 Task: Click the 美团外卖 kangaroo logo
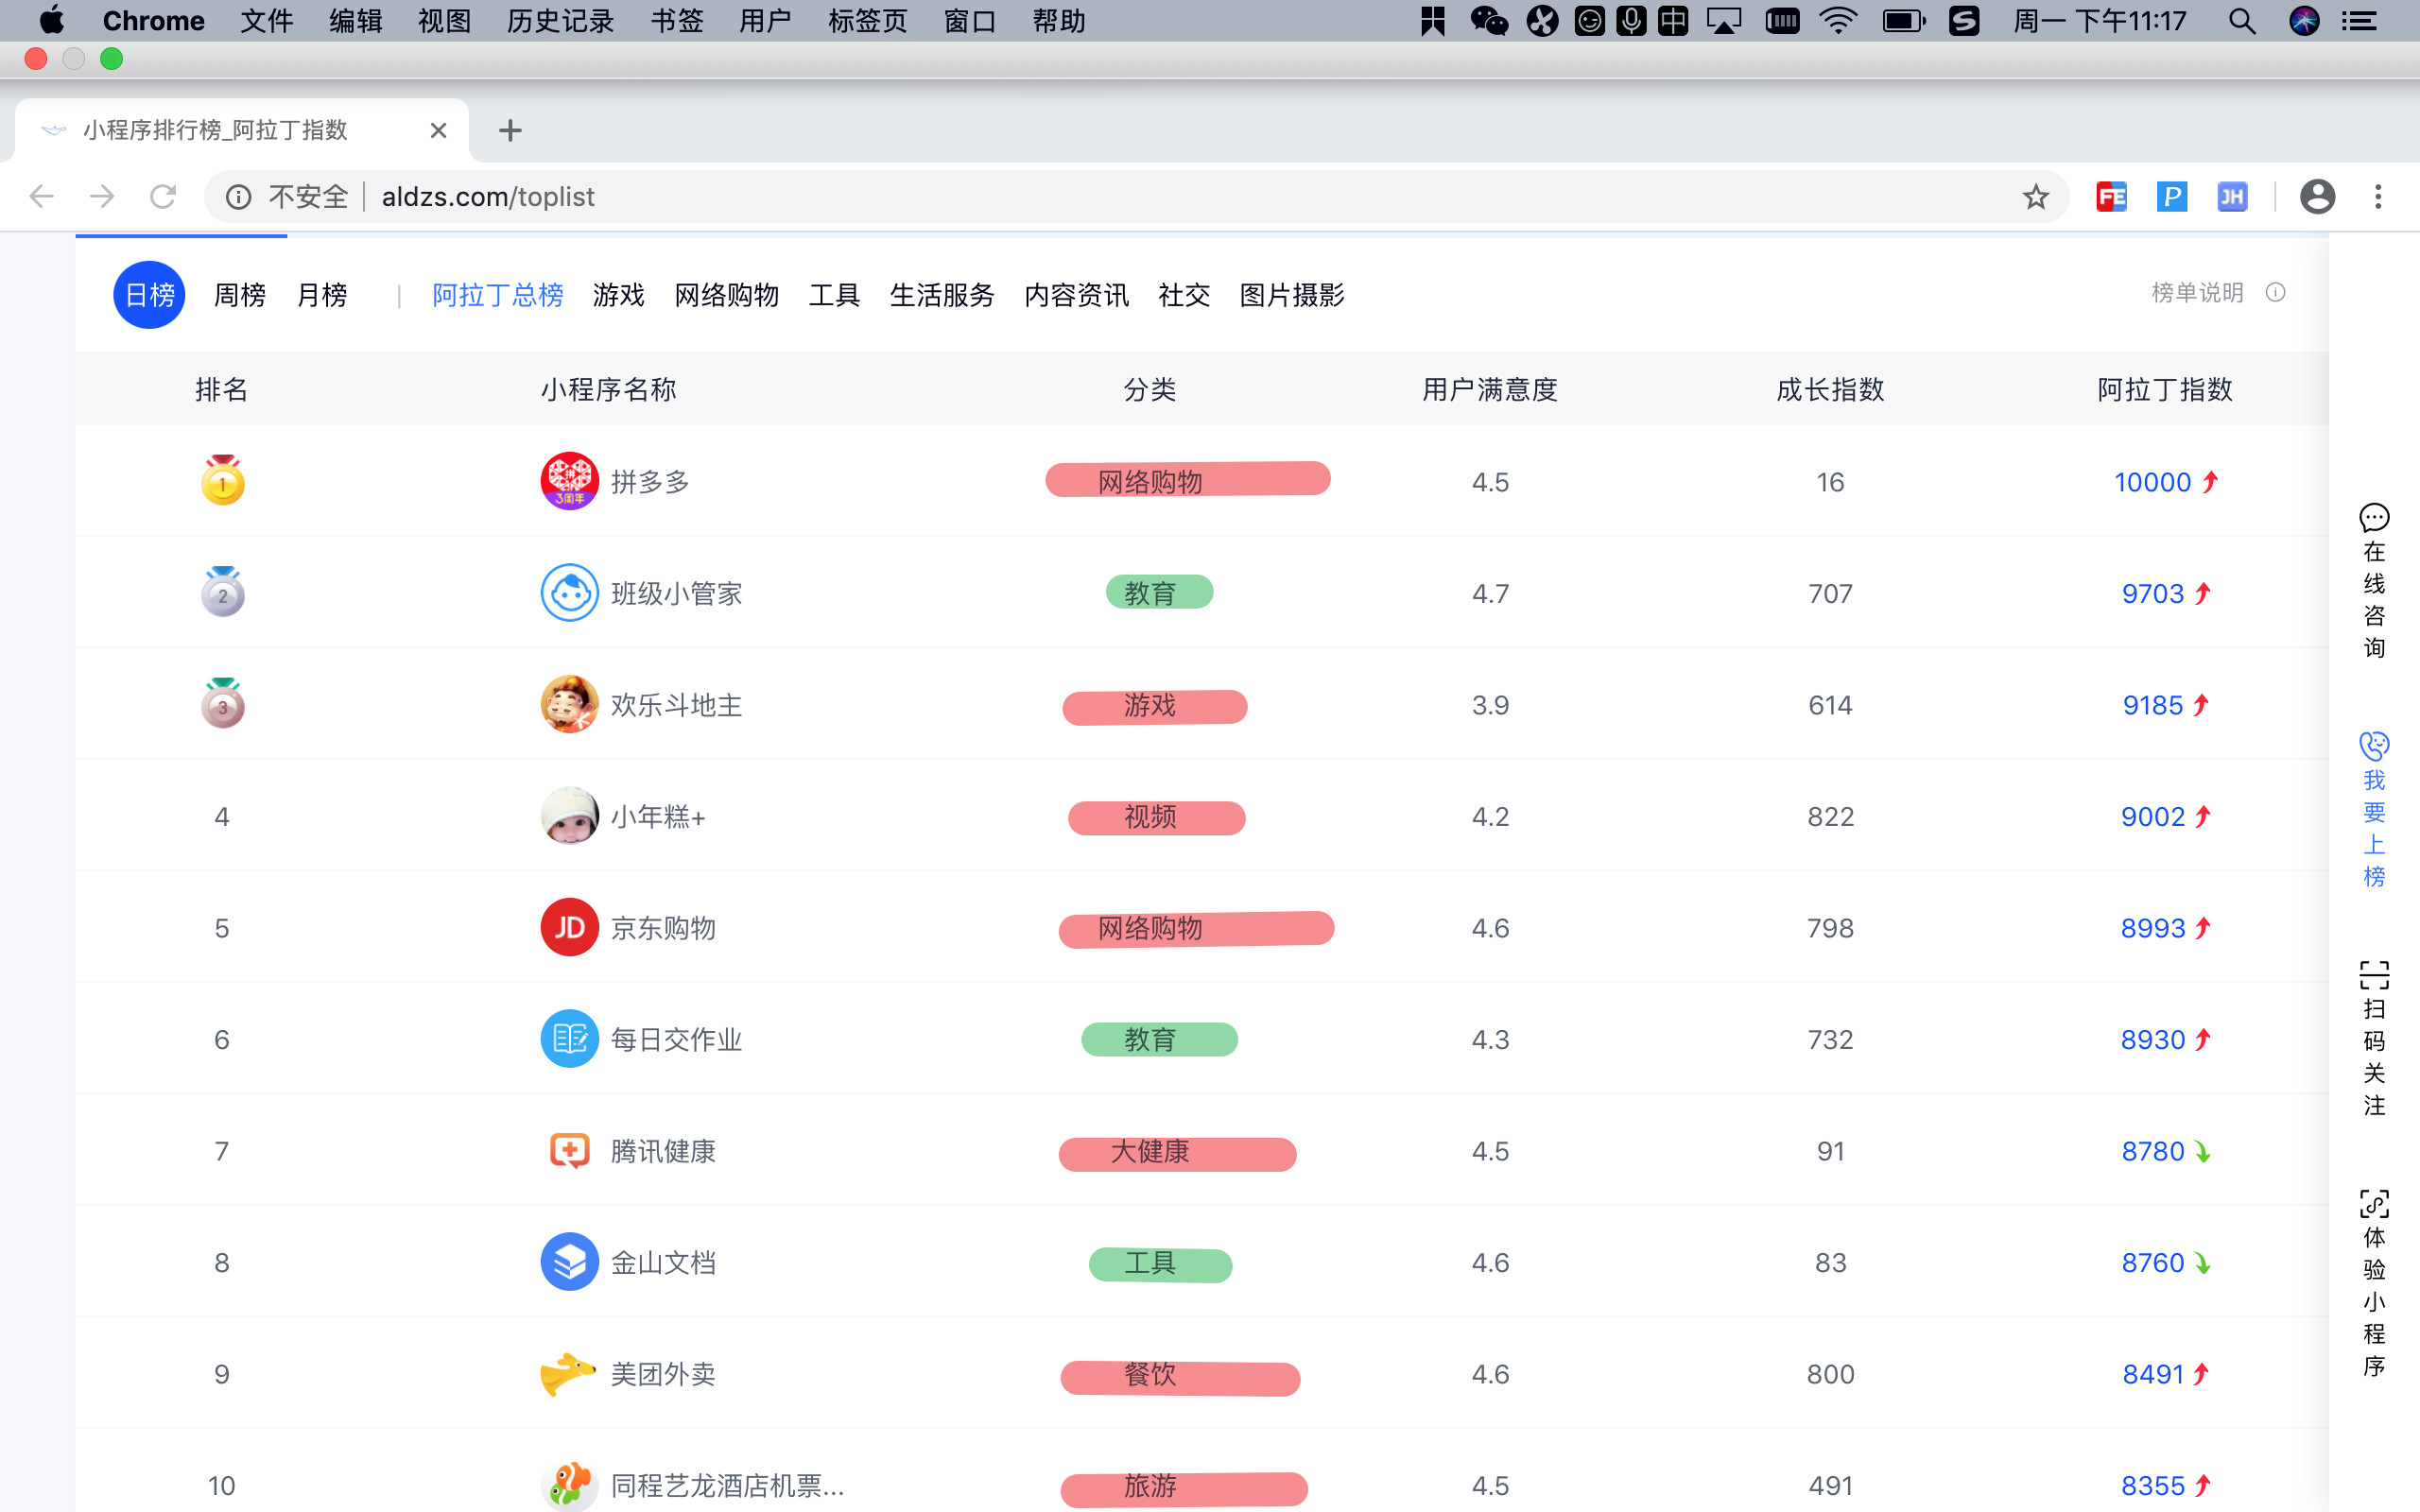[567, 1373]
